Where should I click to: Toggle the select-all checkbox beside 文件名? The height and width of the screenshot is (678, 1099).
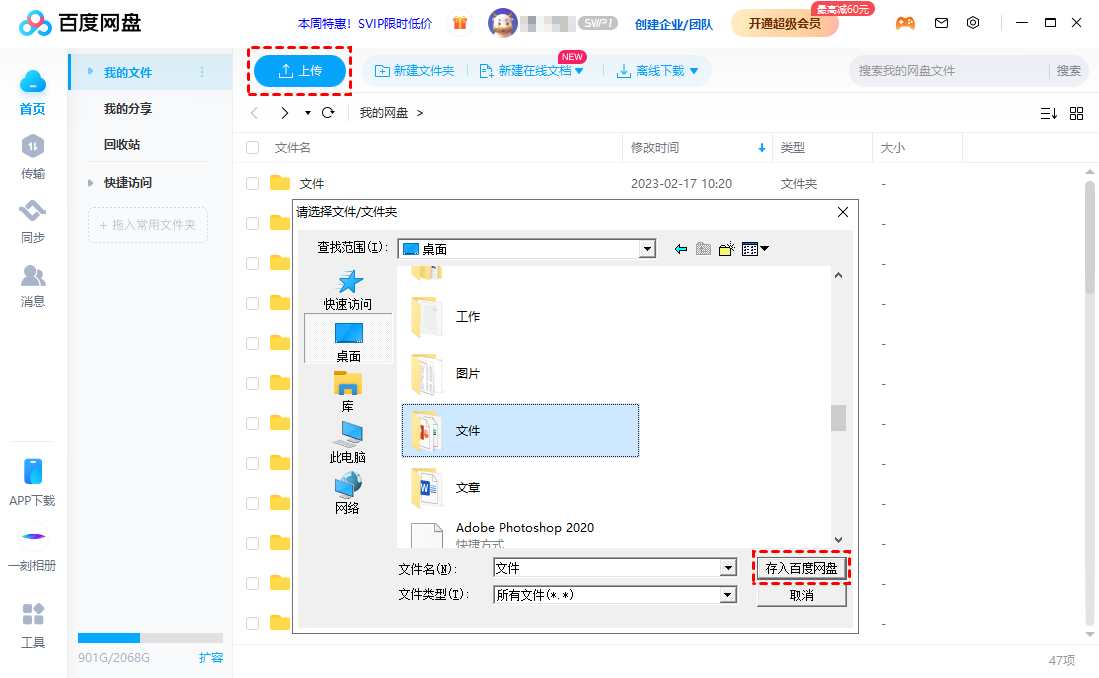click(x=253, y=148)
